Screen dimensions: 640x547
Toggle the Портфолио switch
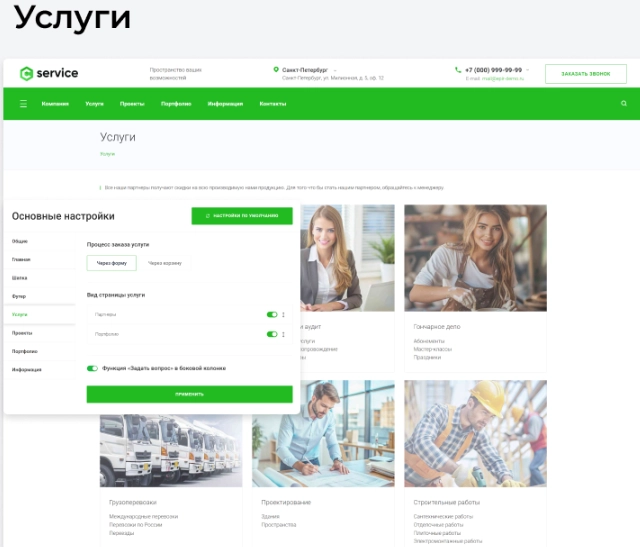click(x=272, y=334)
